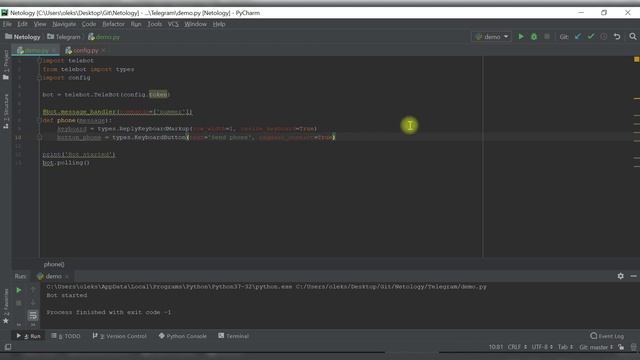The image size is (640, 360).
Task: Open the VCS menu
Action: tap(173, 24)
